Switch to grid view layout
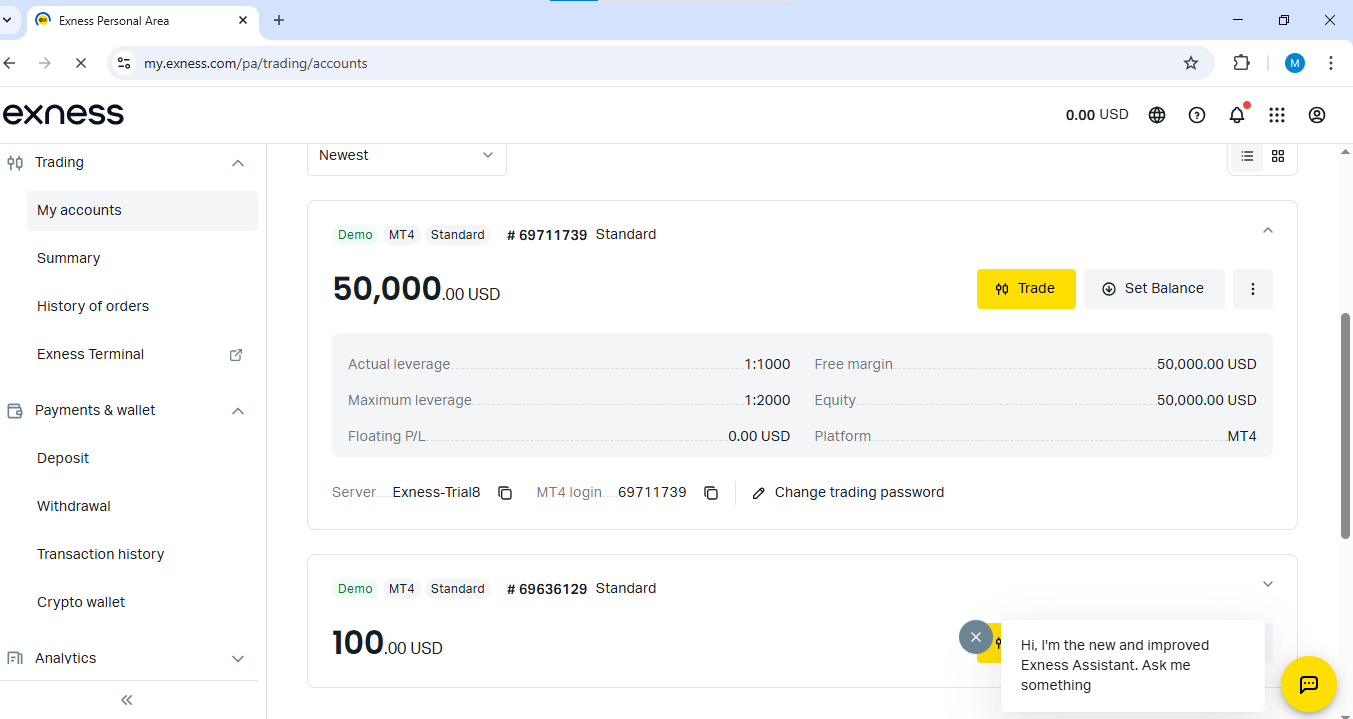This screenshot has width=1353, height=719. [1278, 156]
